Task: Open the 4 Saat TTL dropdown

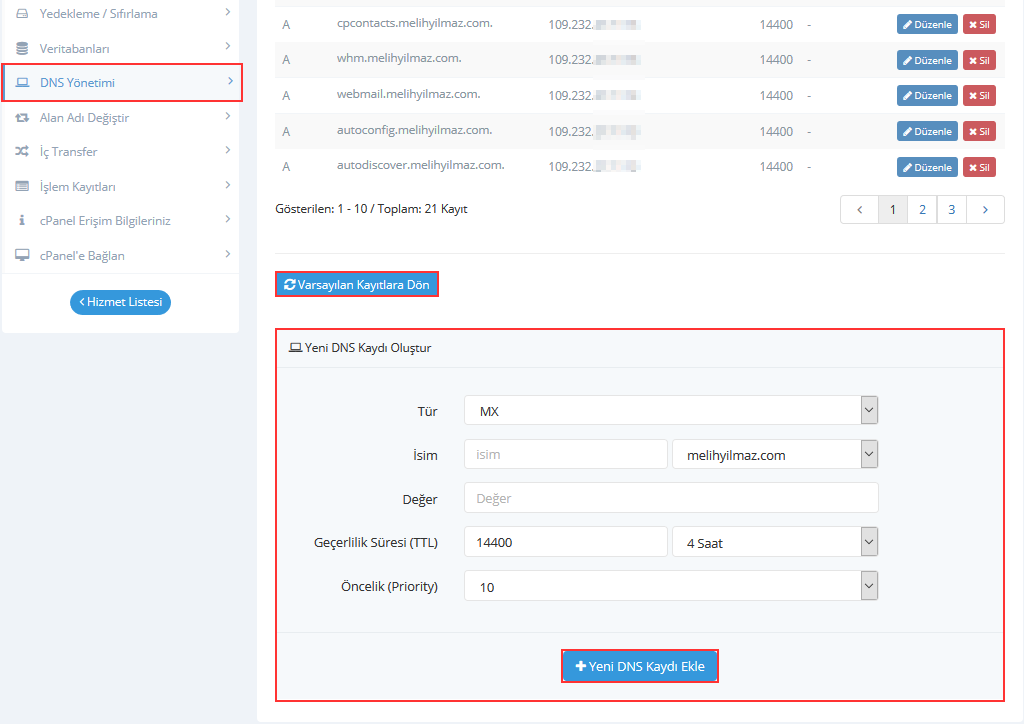Action: (x=775, y=543)
